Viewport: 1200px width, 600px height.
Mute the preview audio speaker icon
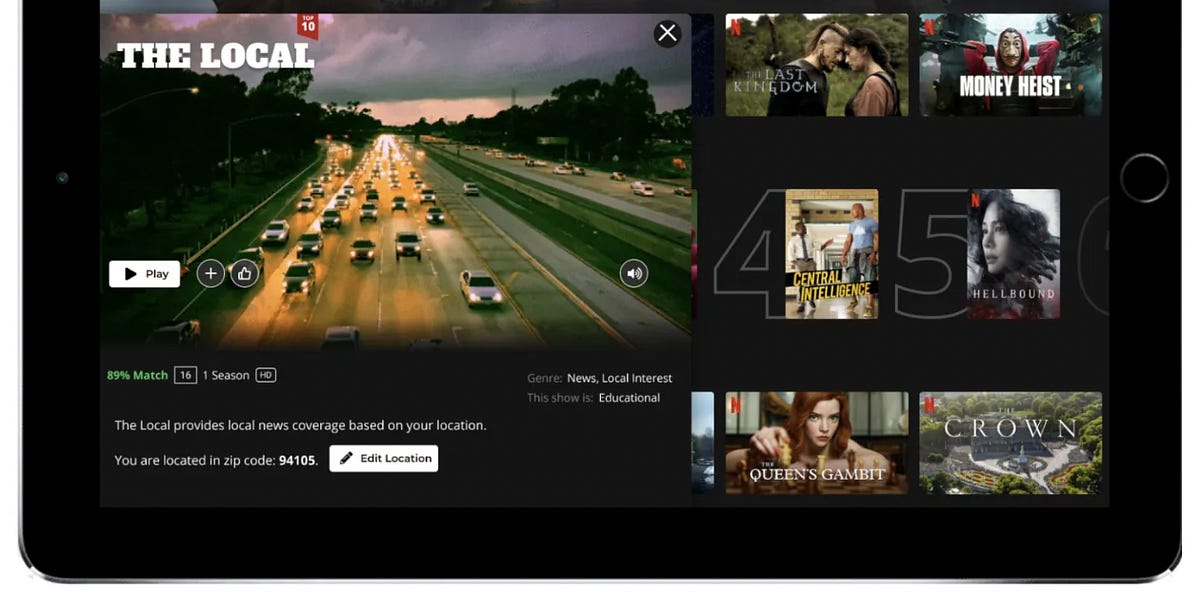tap(634, 273)
